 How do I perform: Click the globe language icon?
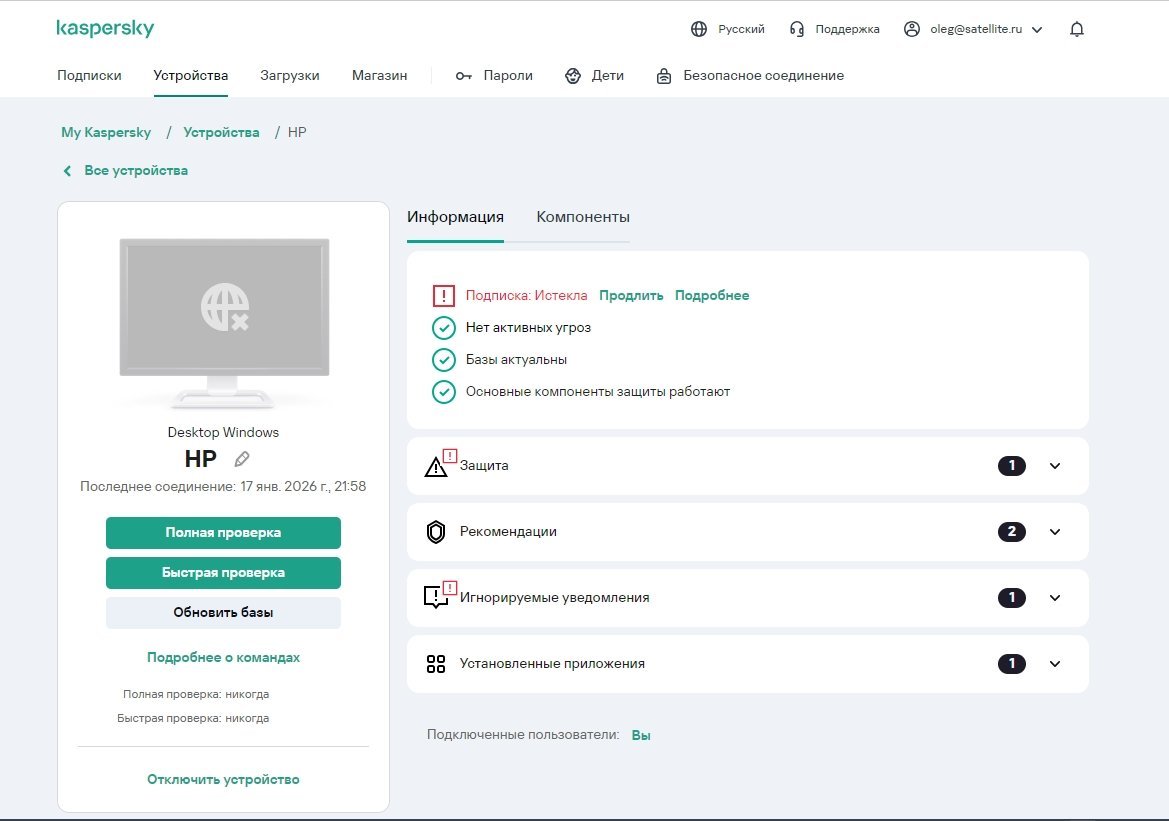(699, 29)
